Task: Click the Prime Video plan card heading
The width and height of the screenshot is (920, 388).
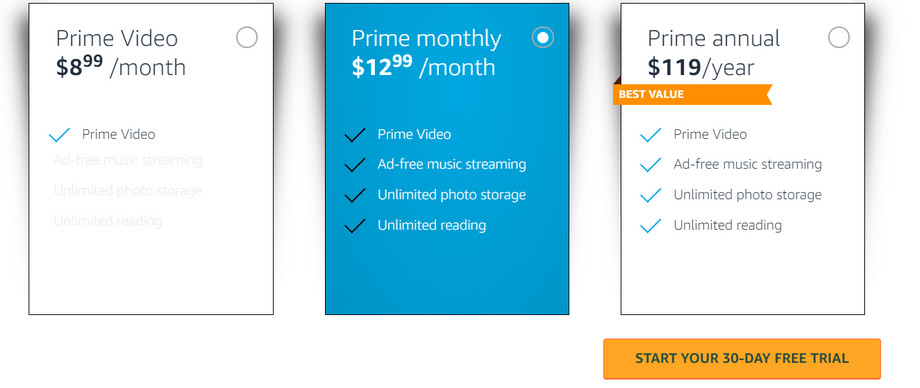Action: (117, 39)
